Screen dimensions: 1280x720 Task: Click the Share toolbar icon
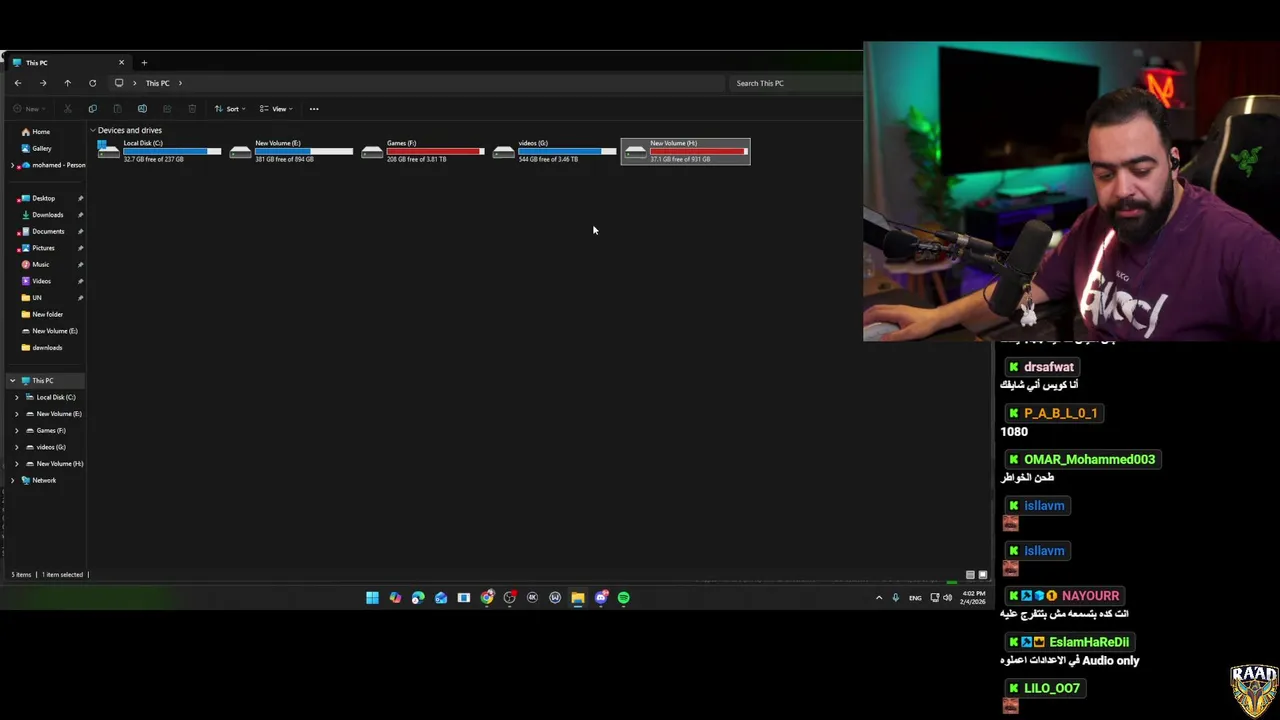[x=167, y=109]
